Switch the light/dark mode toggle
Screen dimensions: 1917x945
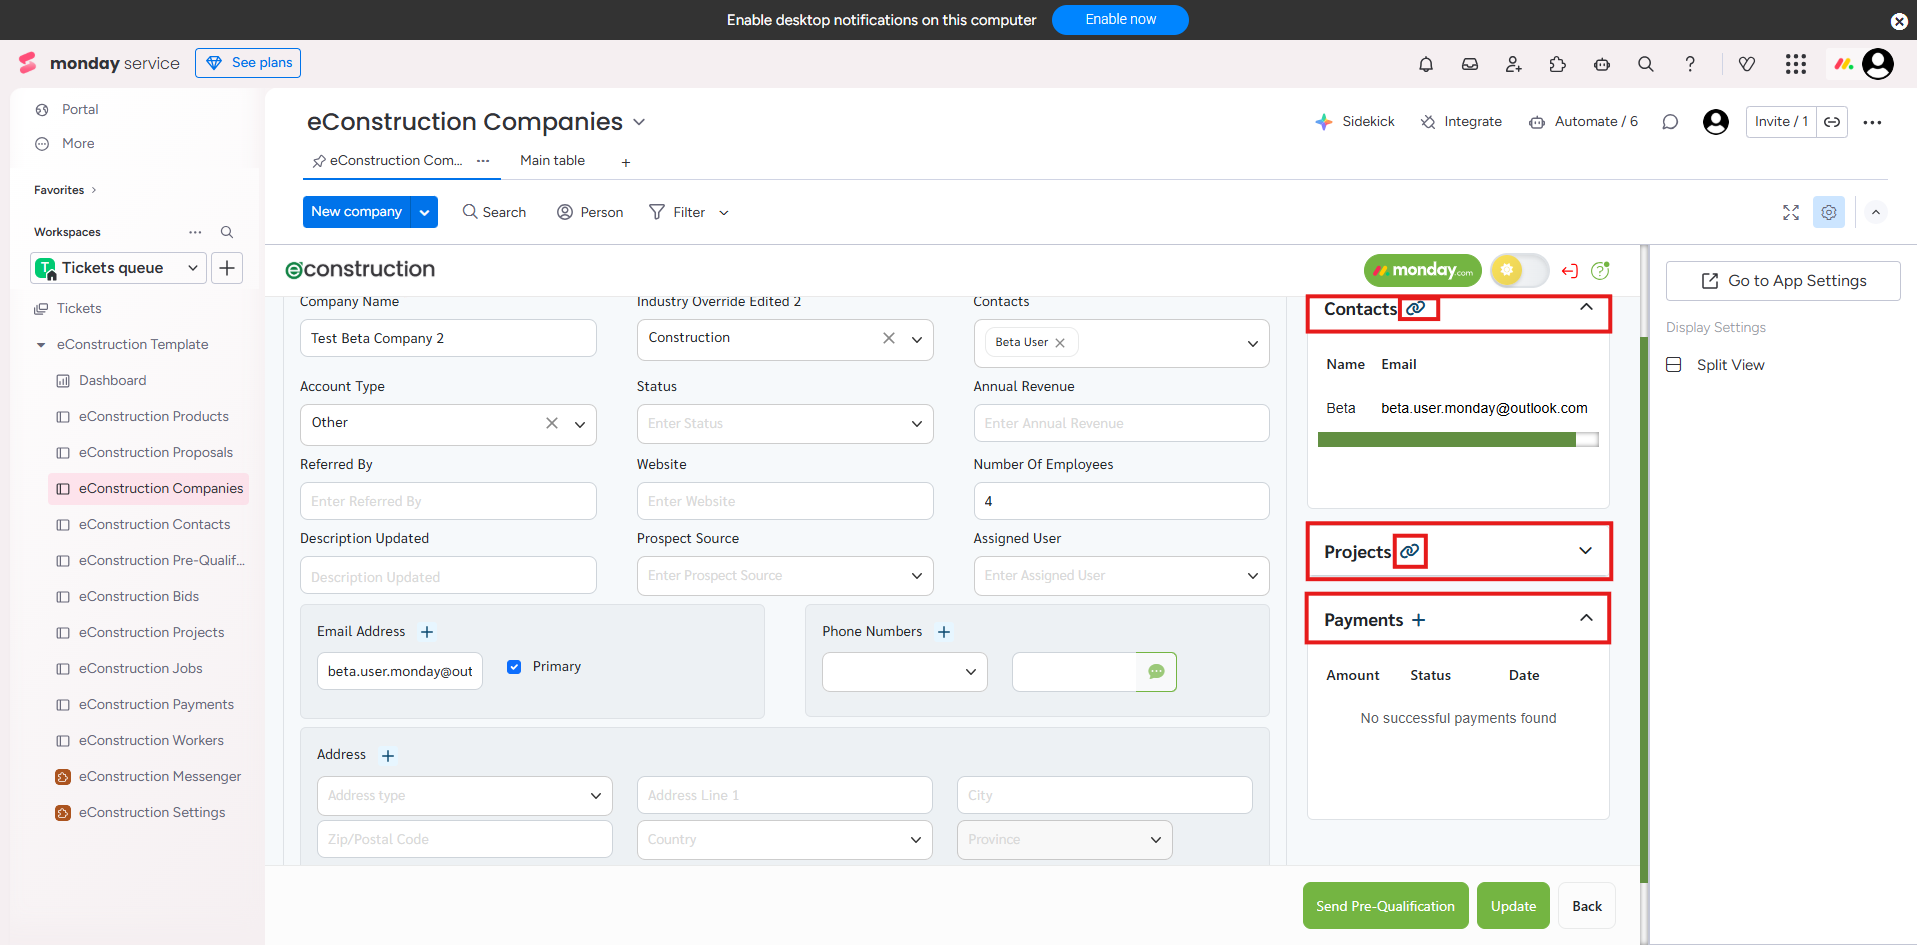pyautogui.click(x=1518, y=270)
